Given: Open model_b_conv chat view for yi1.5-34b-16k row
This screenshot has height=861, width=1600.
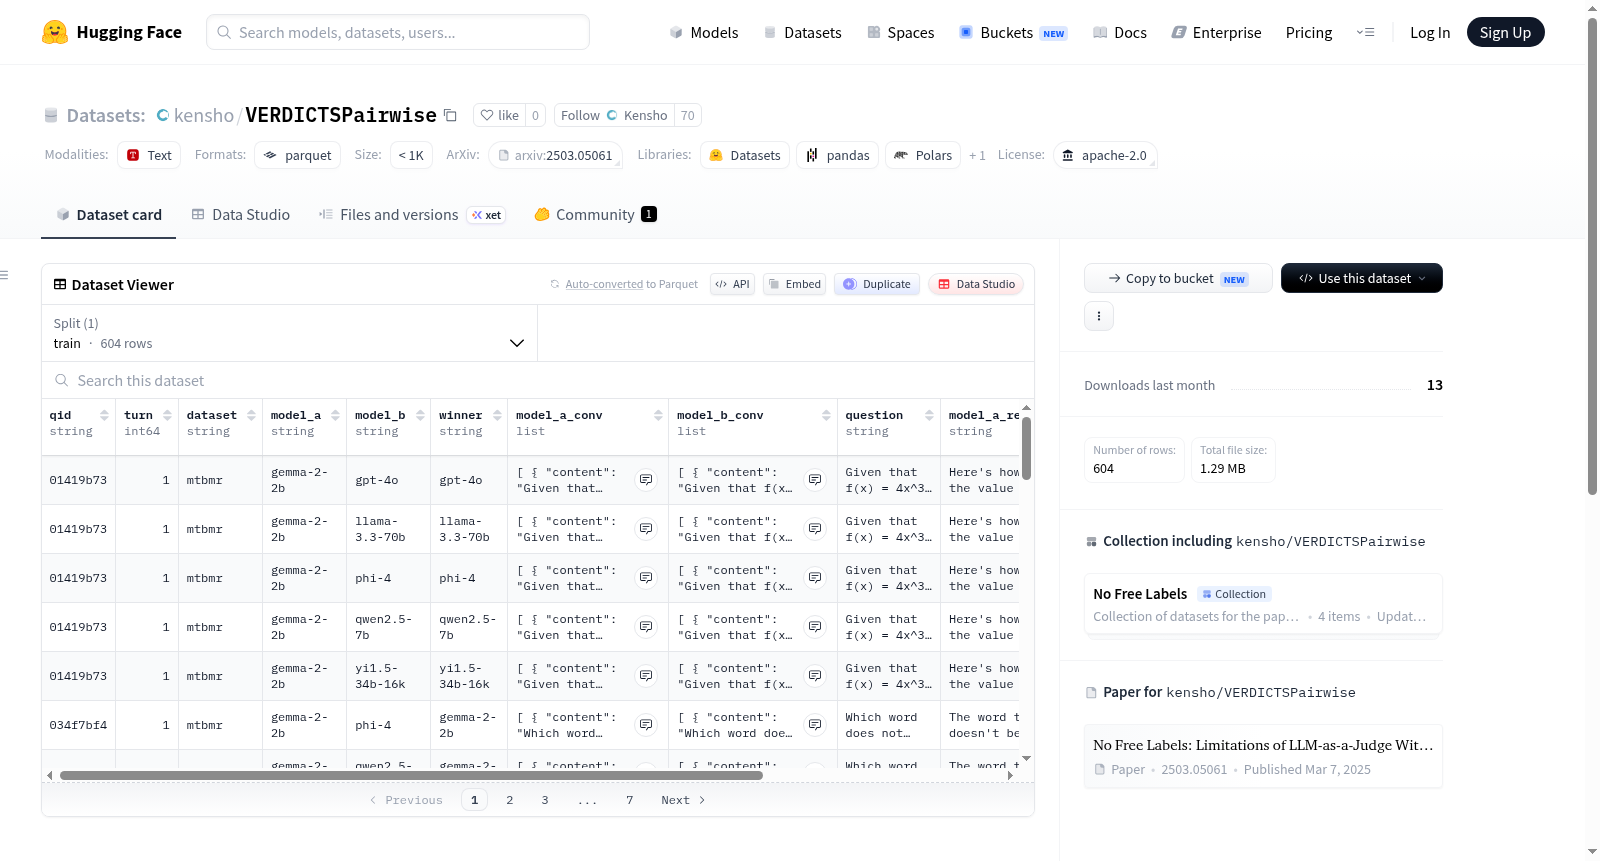Looking at the screenshot, I should click(x=815, y=676).
